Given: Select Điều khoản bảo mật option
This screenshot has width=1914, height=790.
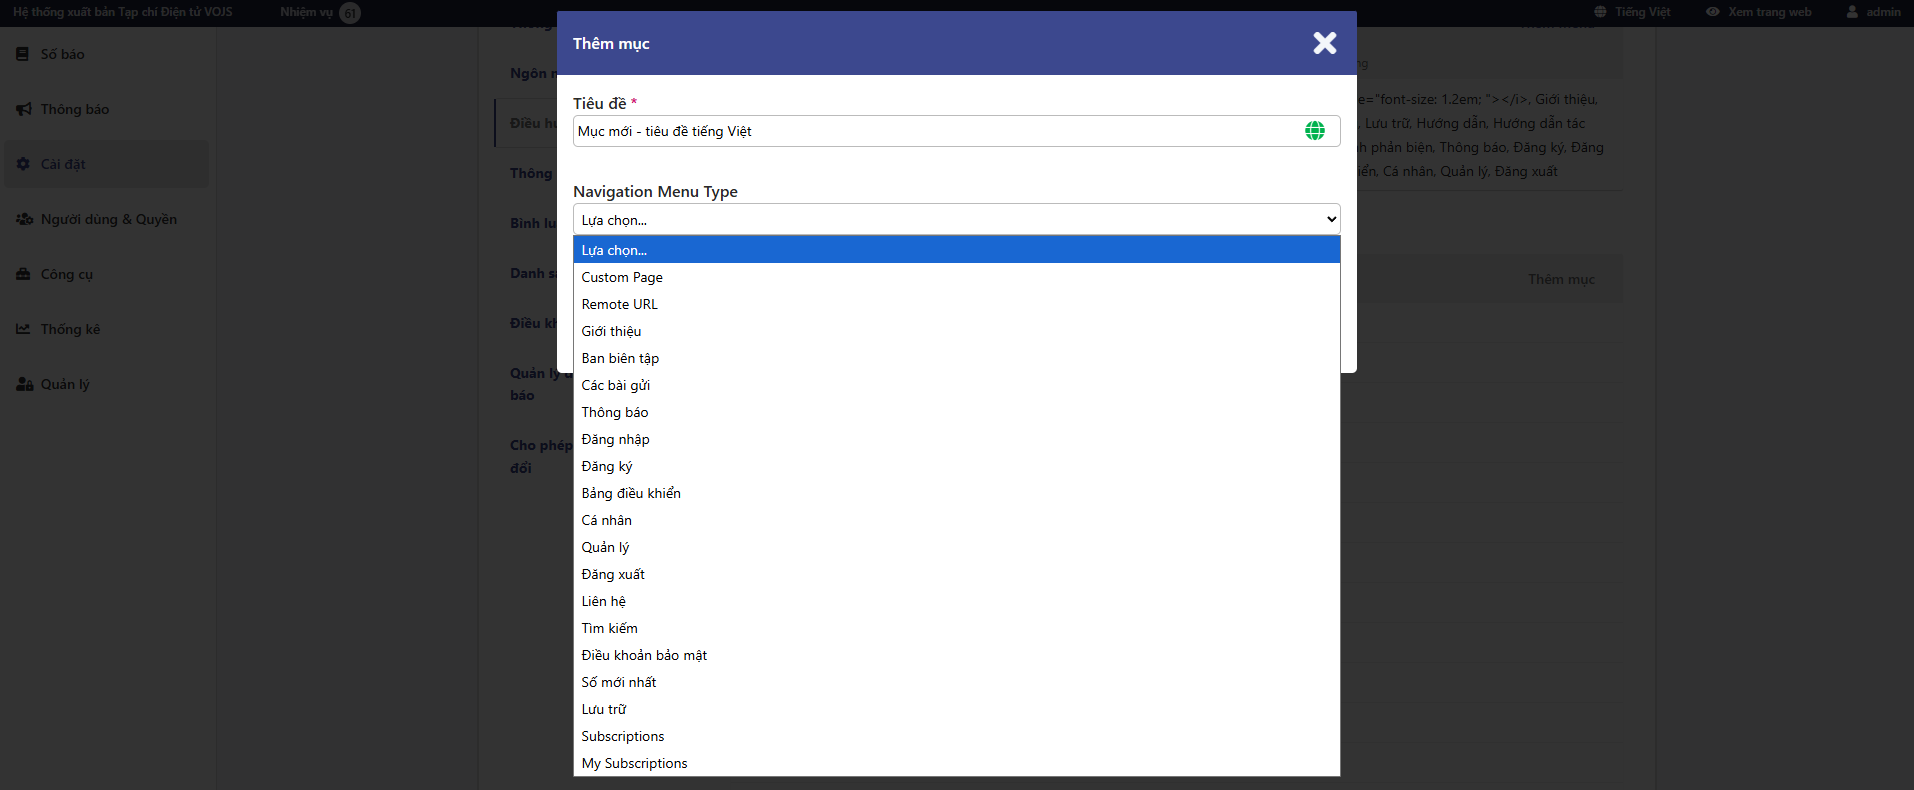Looking at the screenshot, I should coord(644,655).
